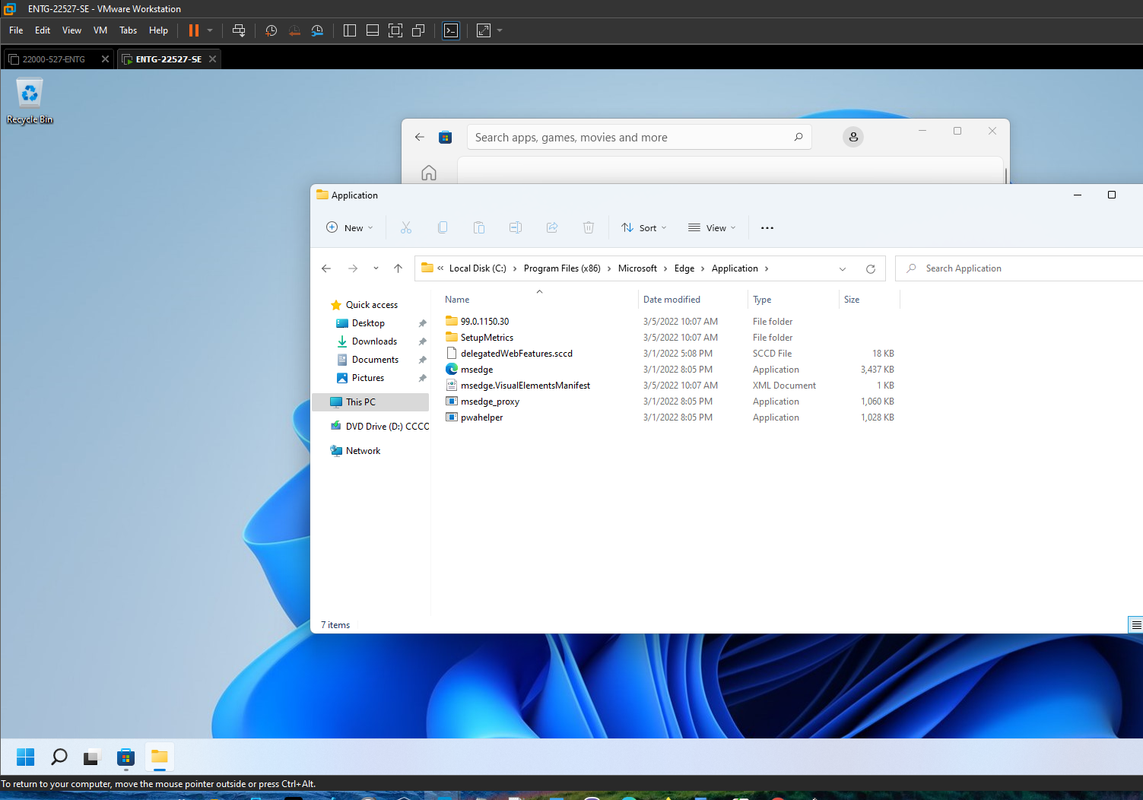Click the Delete trash icon

click(x=588, y=228)
